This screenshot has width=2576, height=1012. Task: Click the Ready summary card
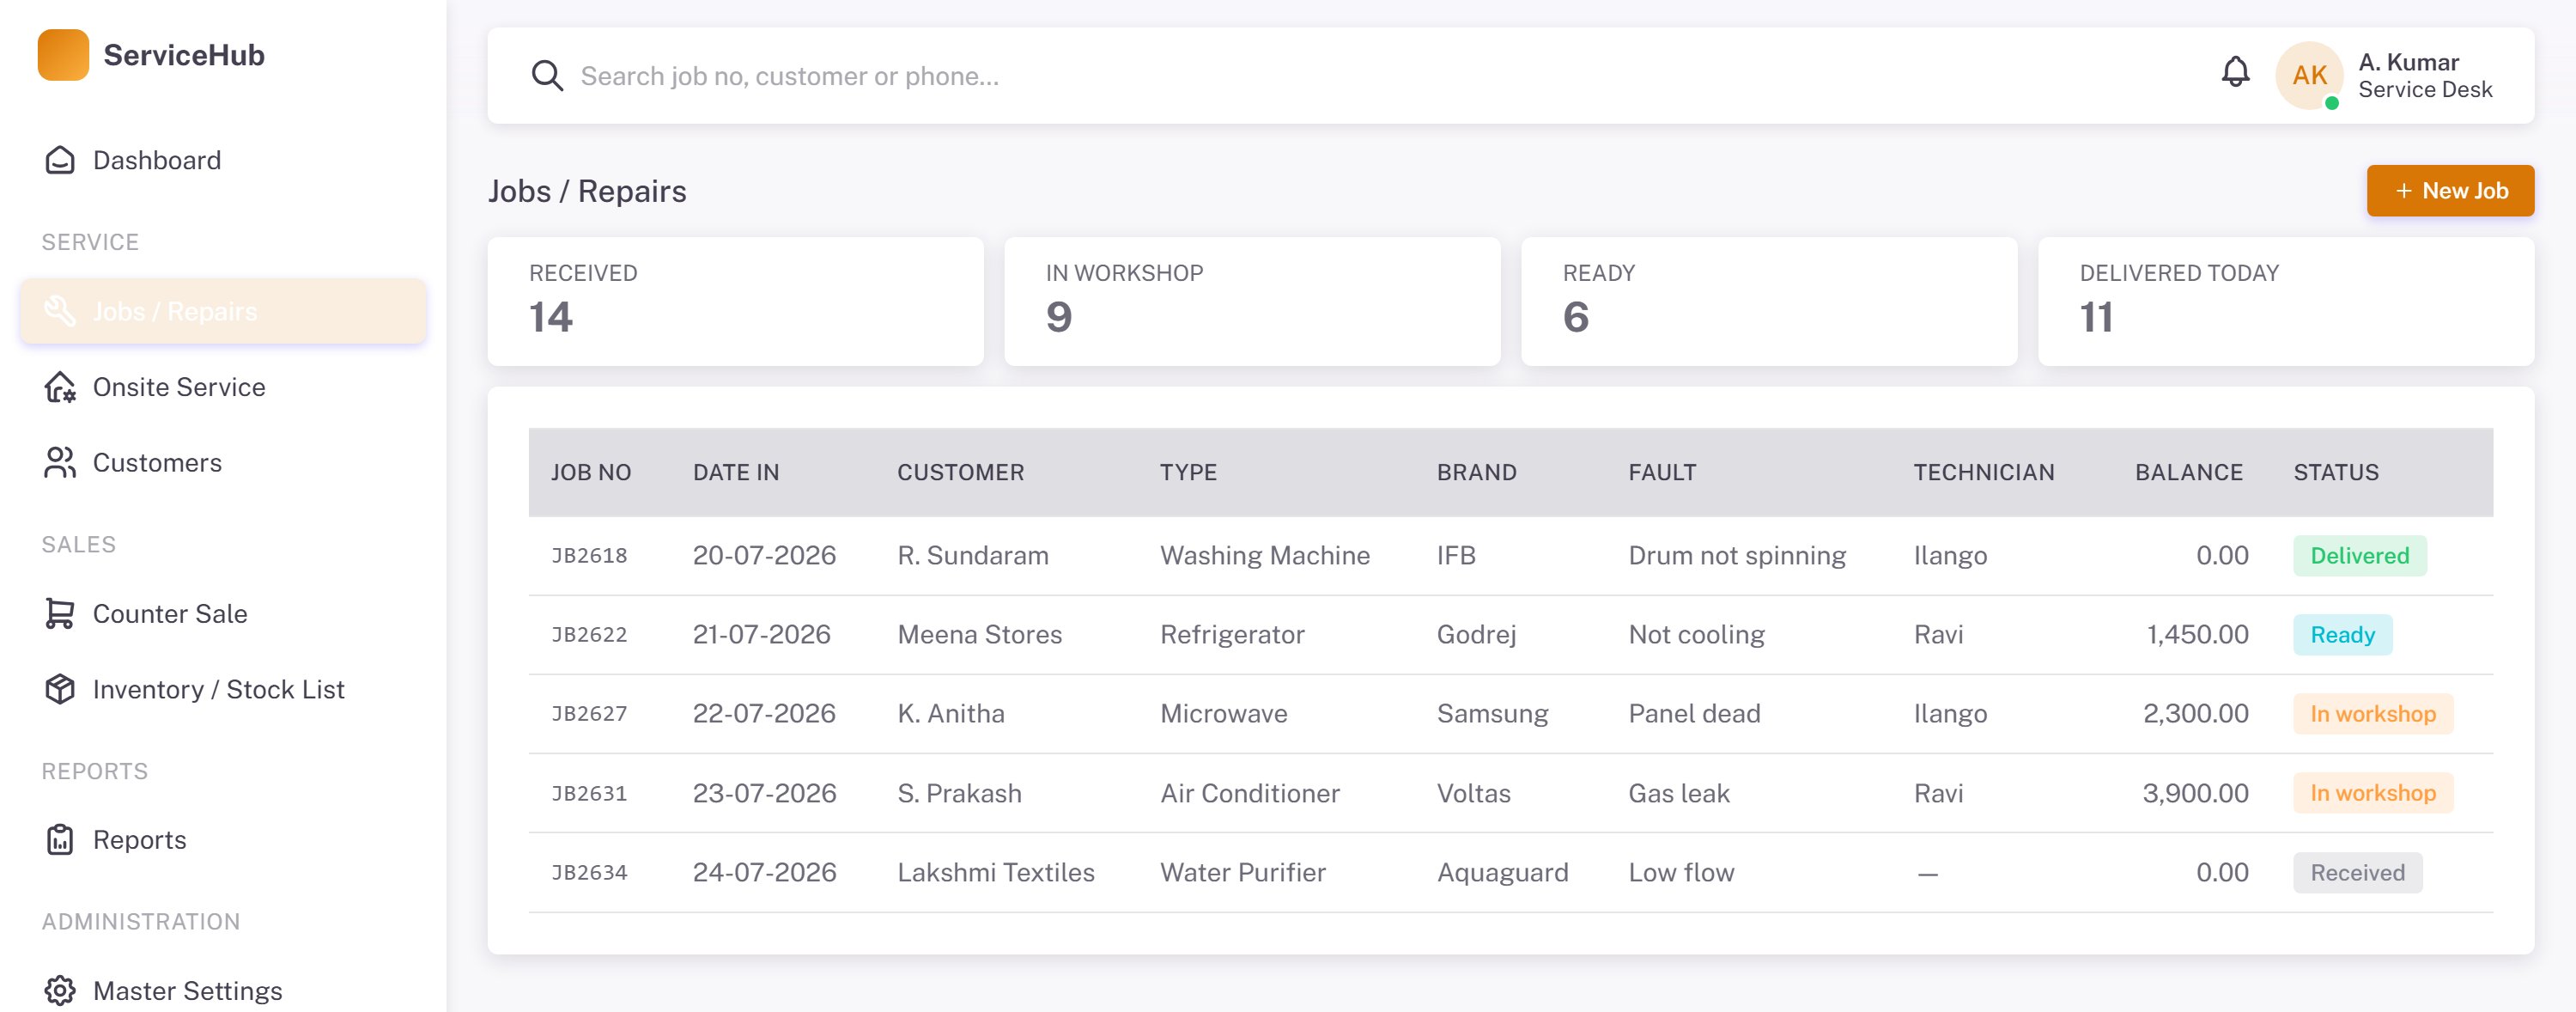pyautogui.click(x=1769, y=302)
